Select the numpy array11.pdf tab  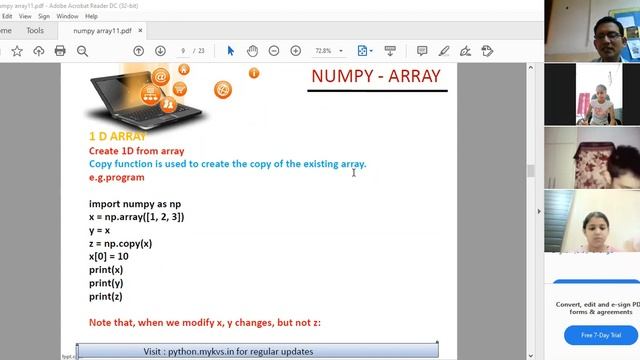click(x=102, y=31)
